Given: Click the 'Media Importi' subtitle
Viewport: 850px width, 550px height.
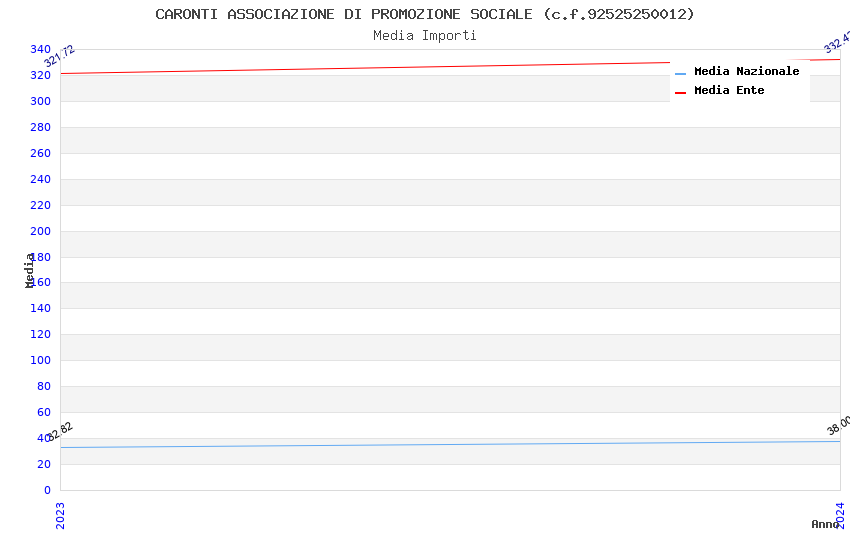Looking at the screenshot, I should coord(424,36).
